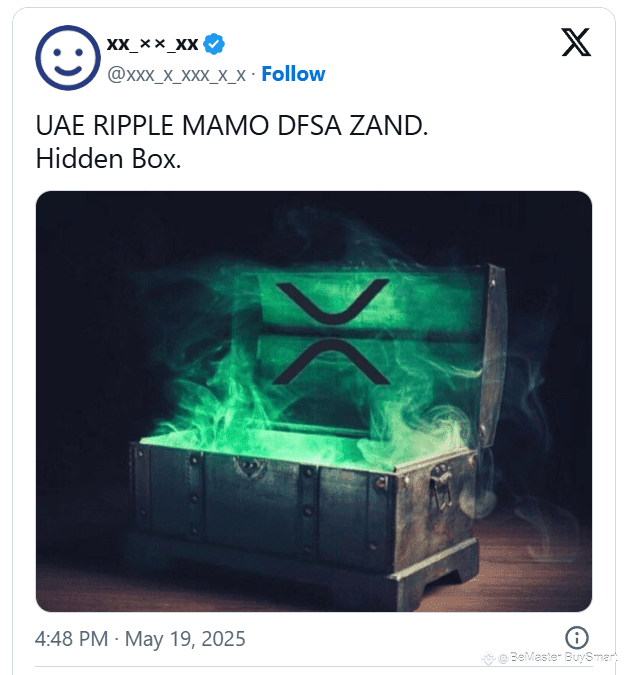Open the smiley face profile avatar
The image size is (625, 675).
coord(68,58)
